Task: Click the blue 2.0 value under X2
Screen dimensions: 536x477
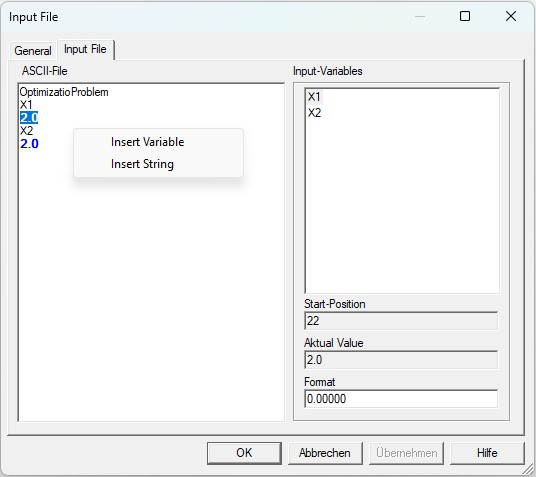Action: click(29, 144)
